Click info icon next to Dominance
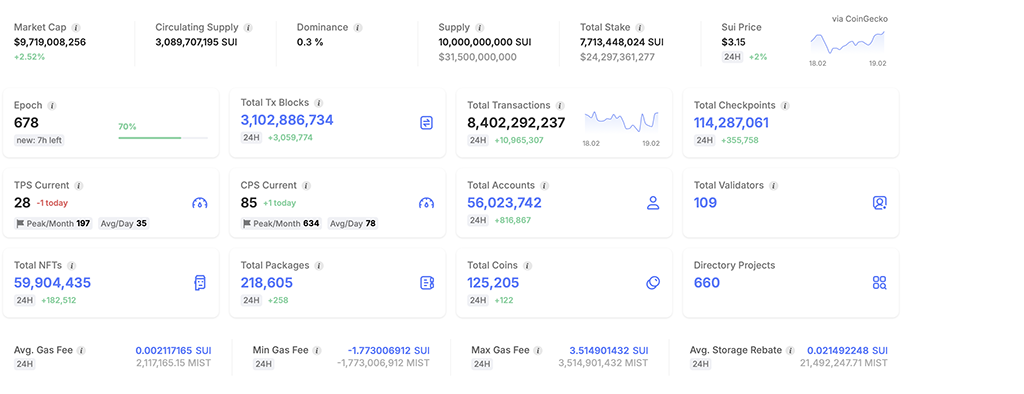 coord(357,27)
